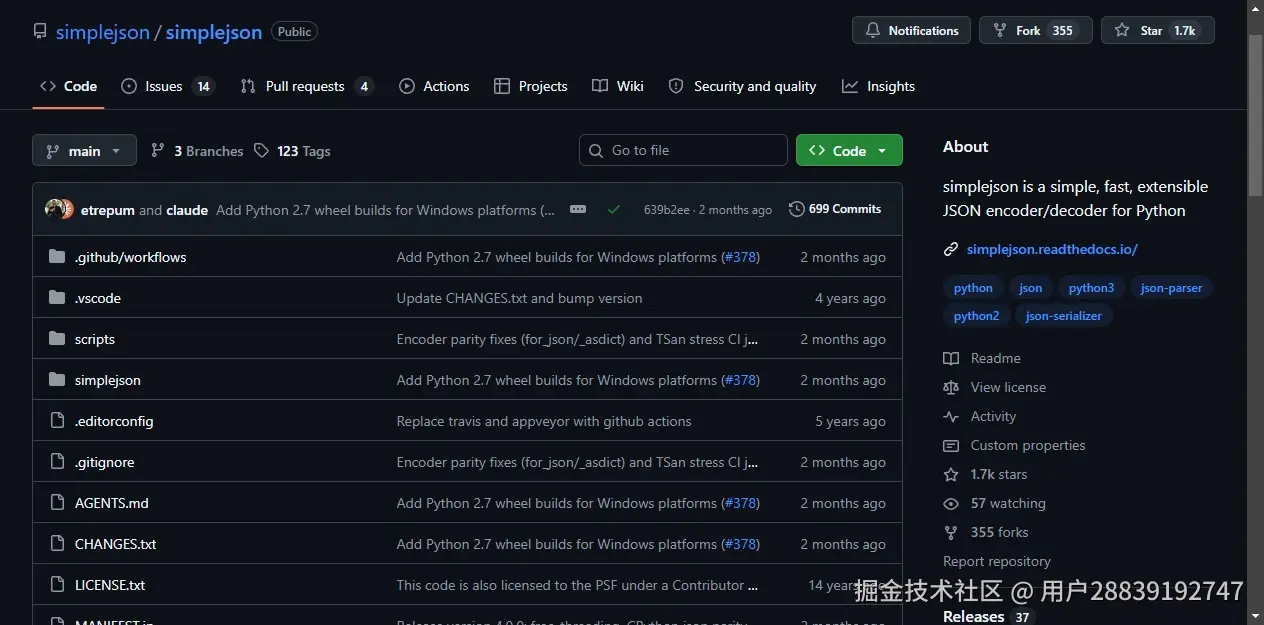Viewport: 1264px width, 625px height.
Task: Open 'Replace travis and appveyor' commit message
Action: [544, 421]
